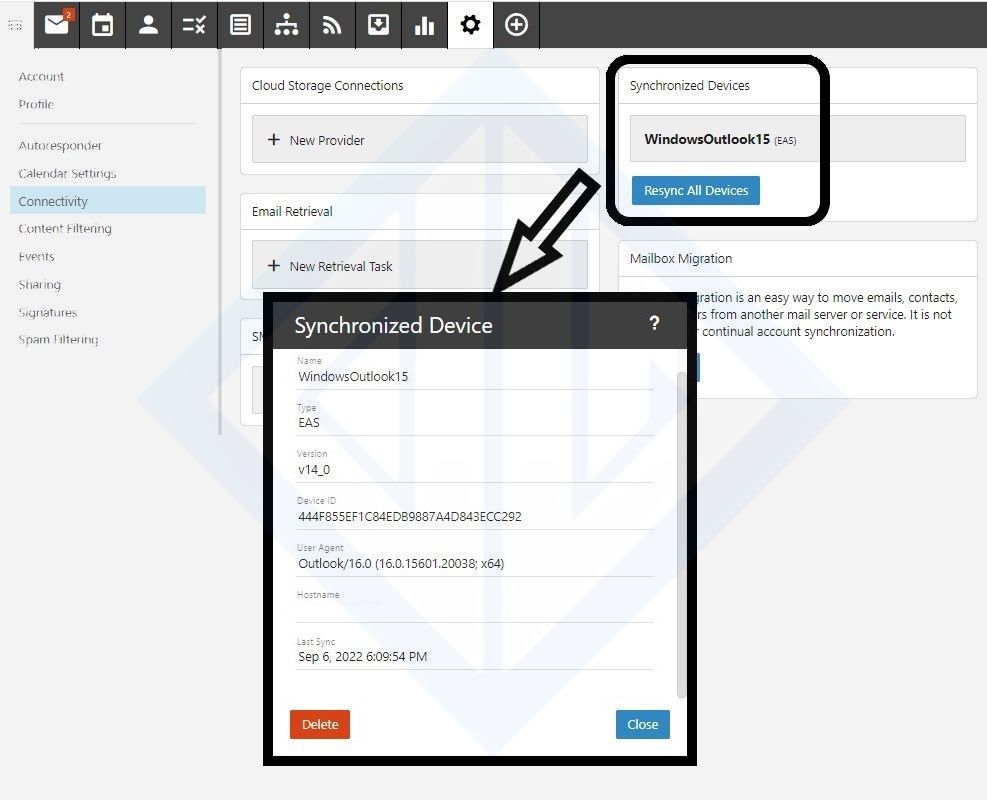Image resolution: width=987 pixels, height=800 pixels.
Task: Open Events in settings sidebar
Action: 37,257
